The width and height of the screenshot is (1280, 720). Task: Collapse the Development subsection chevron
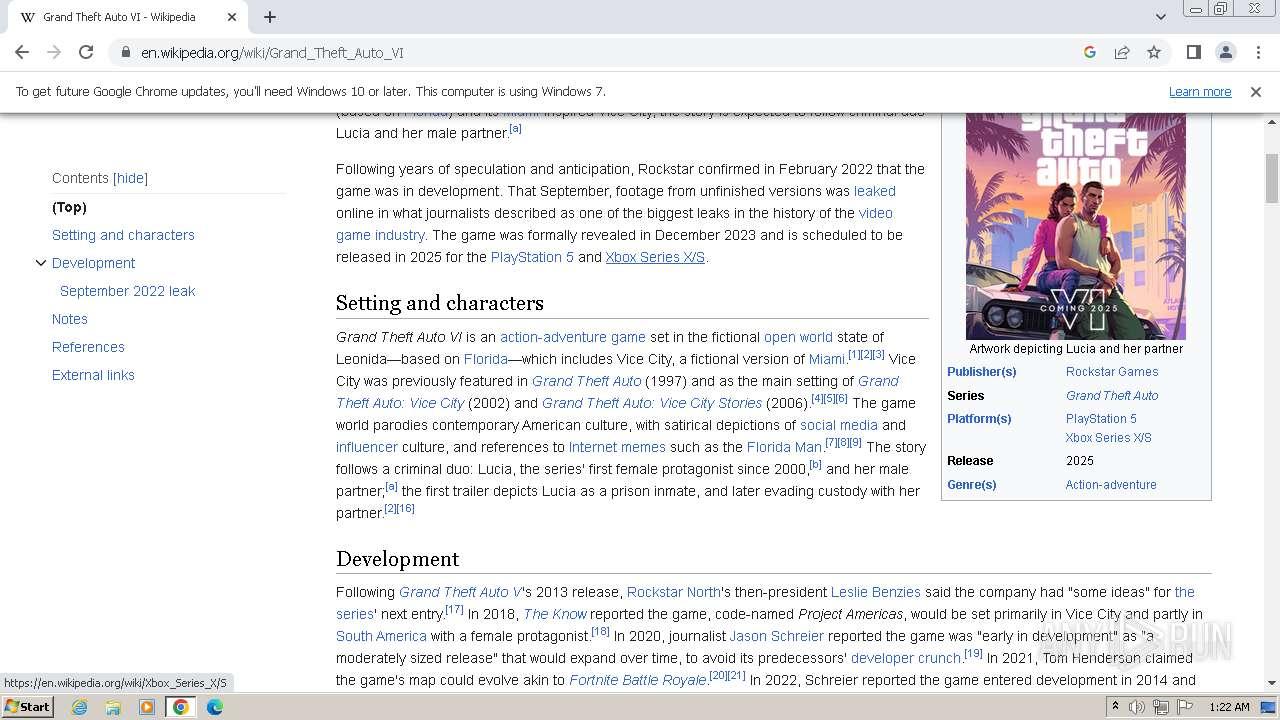(x=41, y=263)
